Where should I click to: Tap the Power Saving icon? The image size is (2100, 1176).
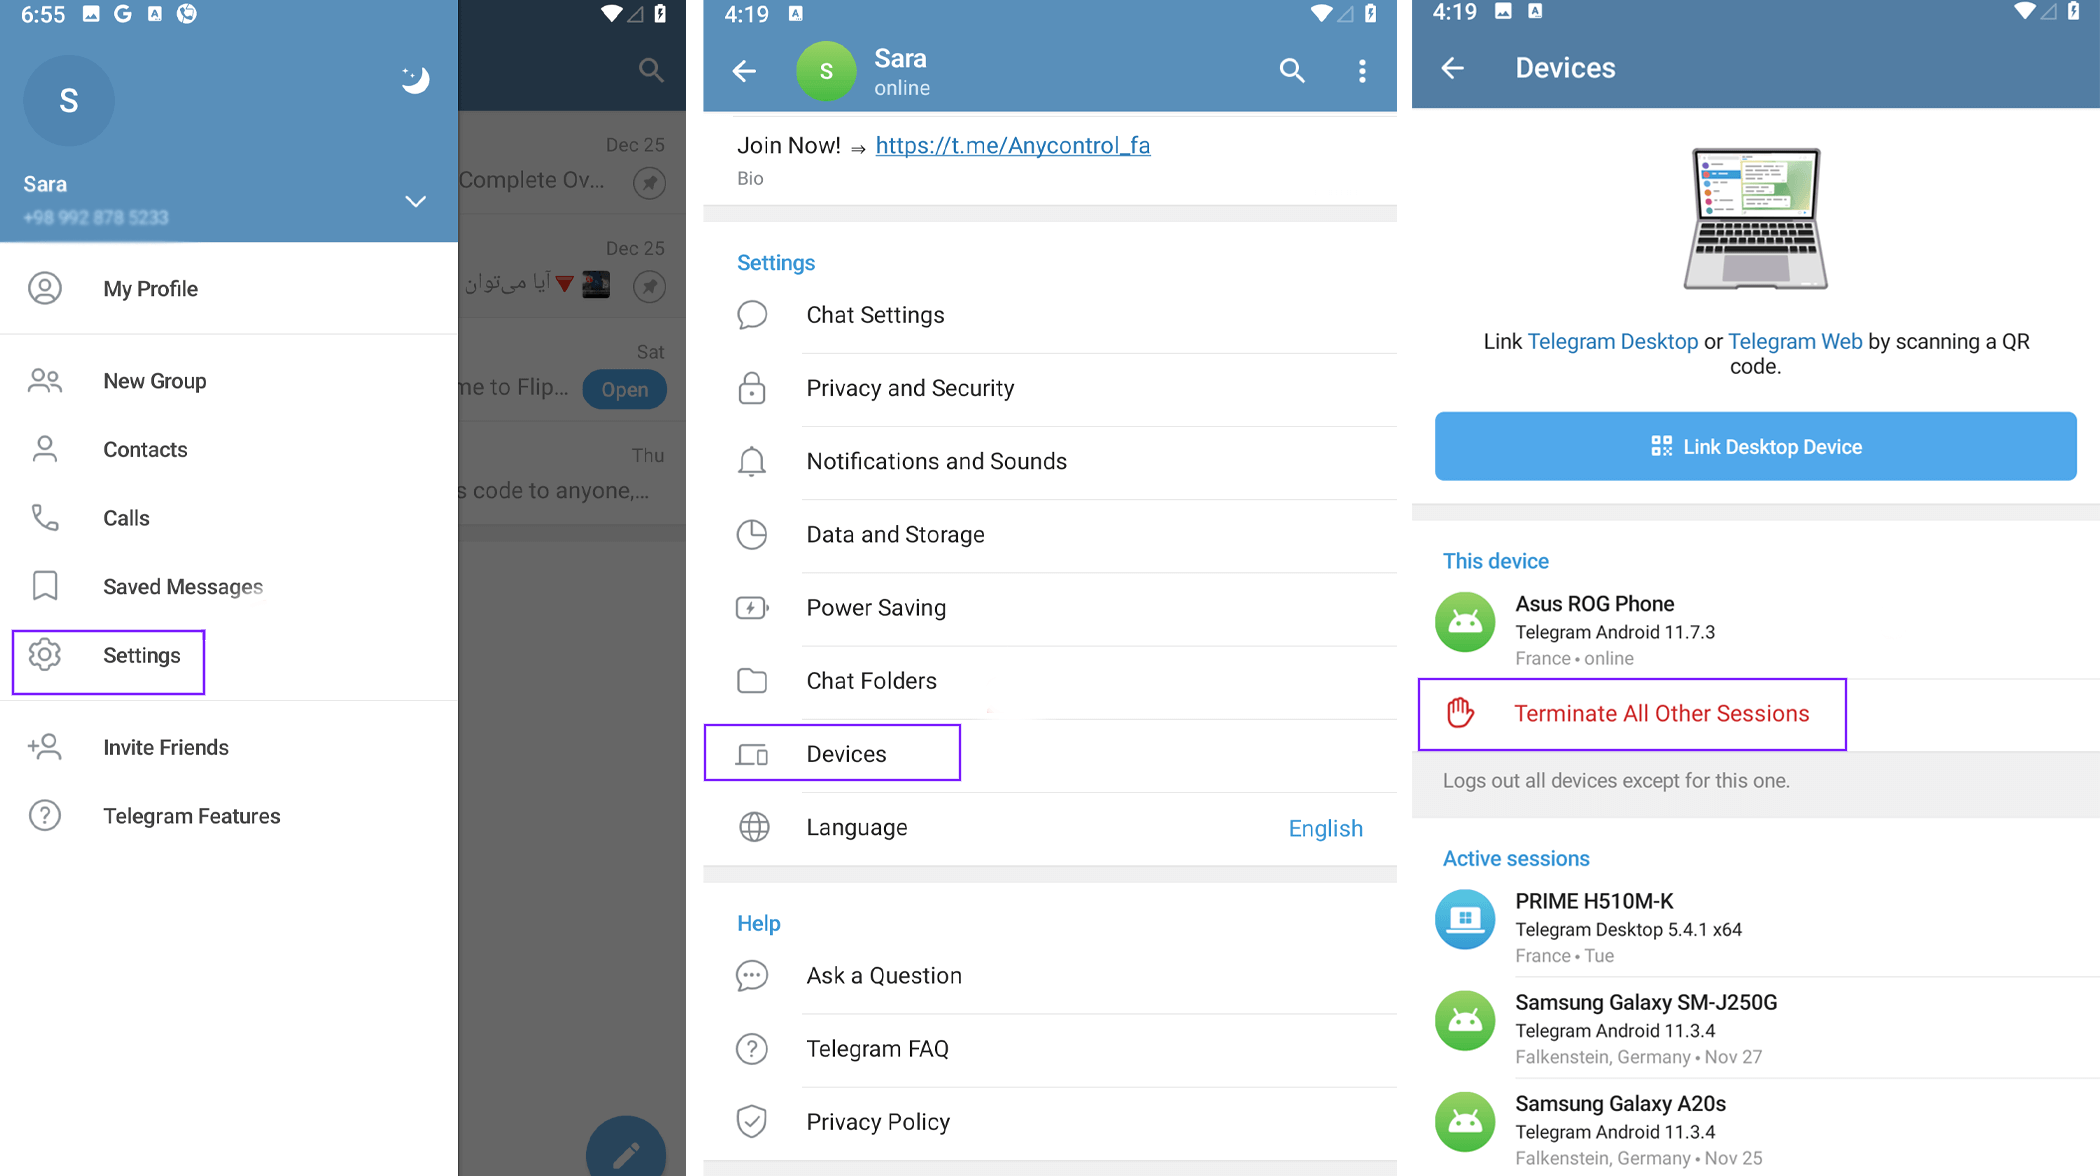753,607
